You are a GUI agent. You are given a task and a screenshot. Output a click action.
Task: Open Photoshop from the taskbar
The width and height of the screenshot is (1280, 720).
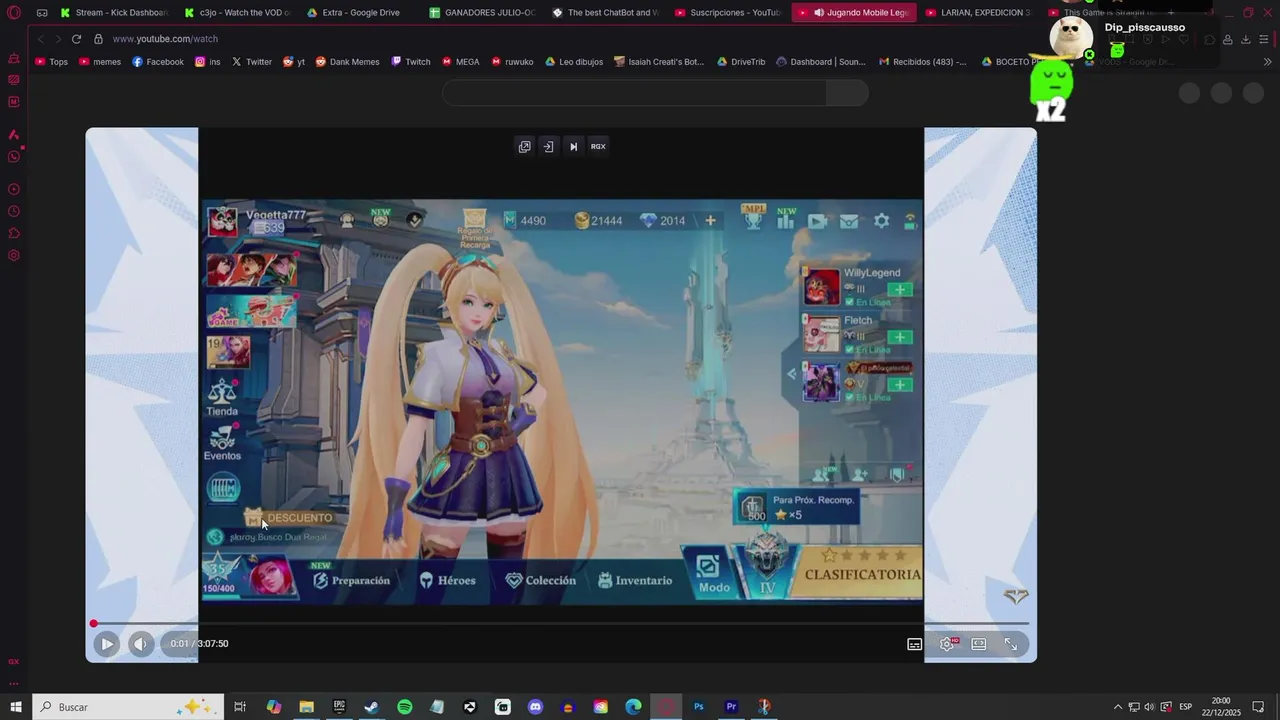(x=699, y=707)
